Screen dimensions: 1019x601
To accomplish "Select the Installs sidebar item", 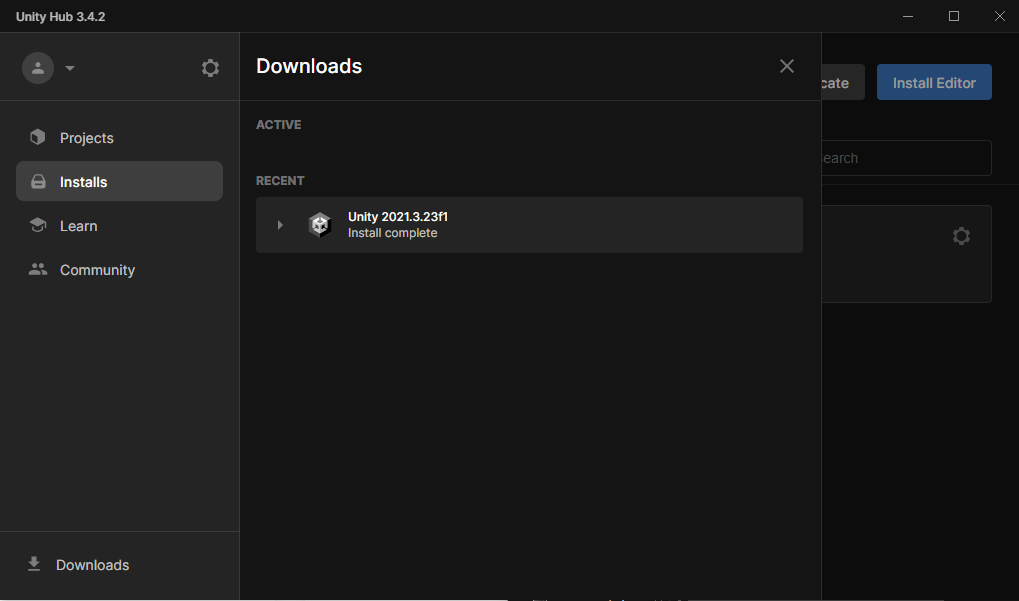I will click(x=120, y=181).
